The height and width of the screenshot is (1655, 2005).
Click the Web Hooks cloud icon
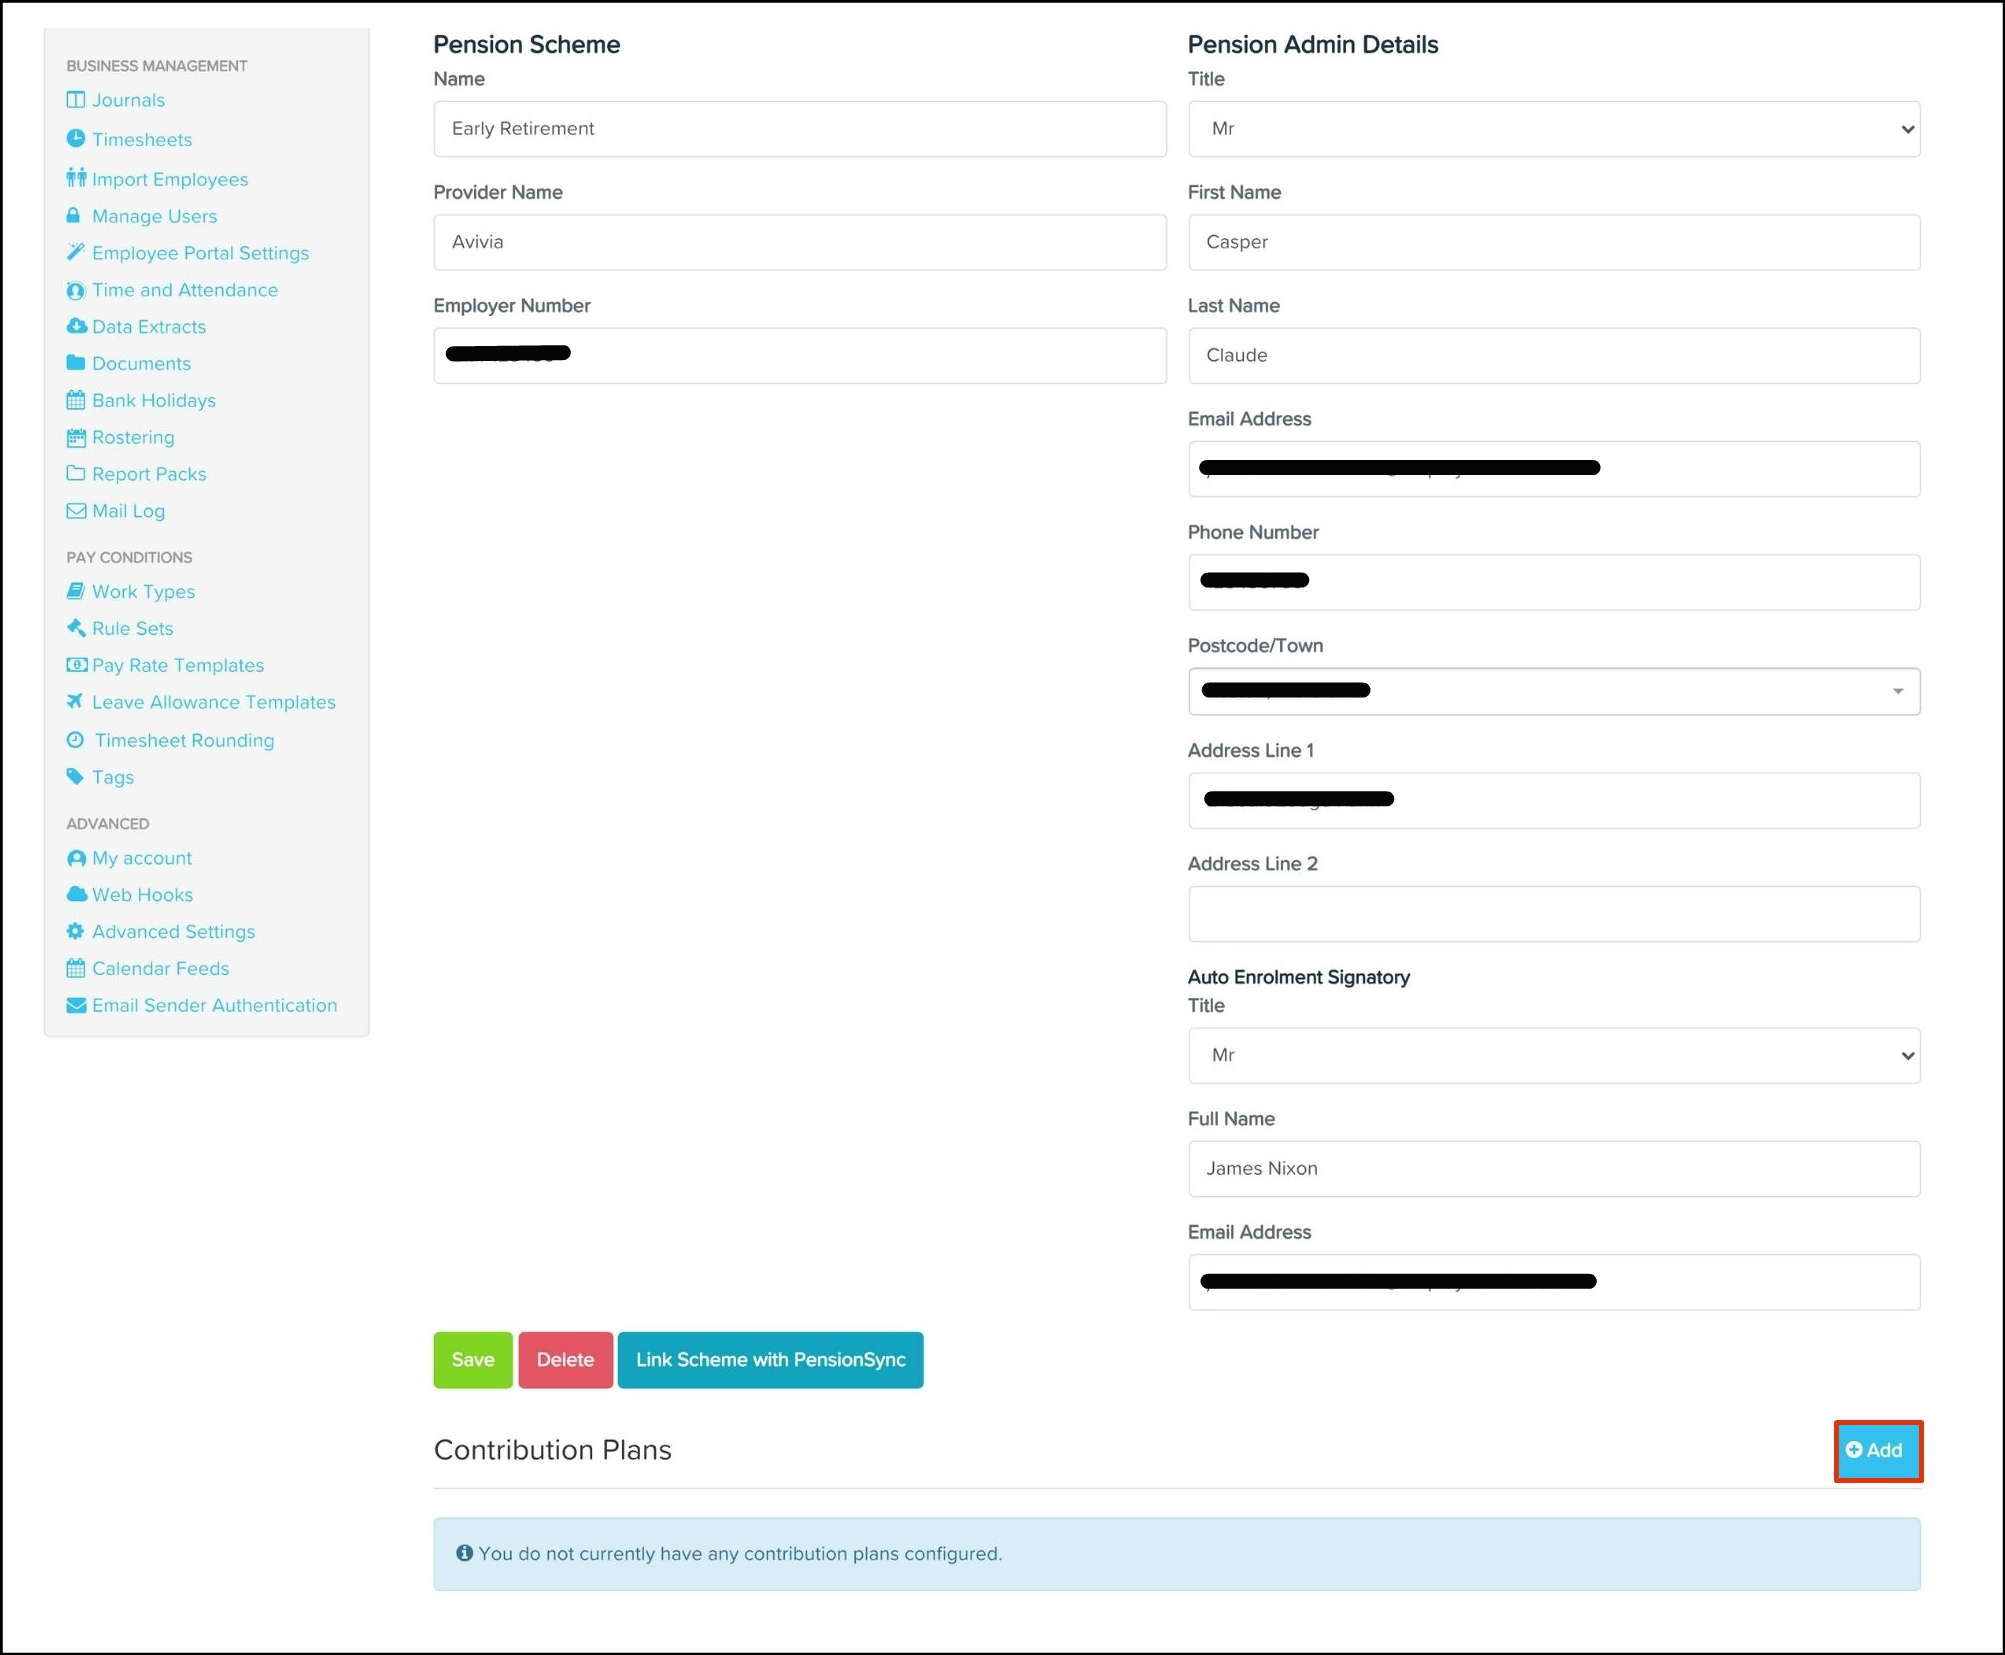tap(76, 894)
